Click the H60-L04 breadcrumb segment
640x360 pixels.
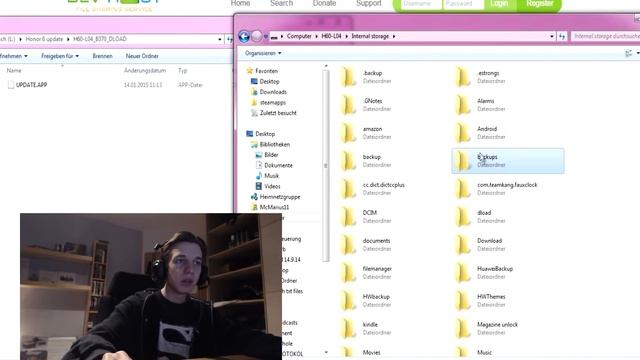(x=331, y=36)
